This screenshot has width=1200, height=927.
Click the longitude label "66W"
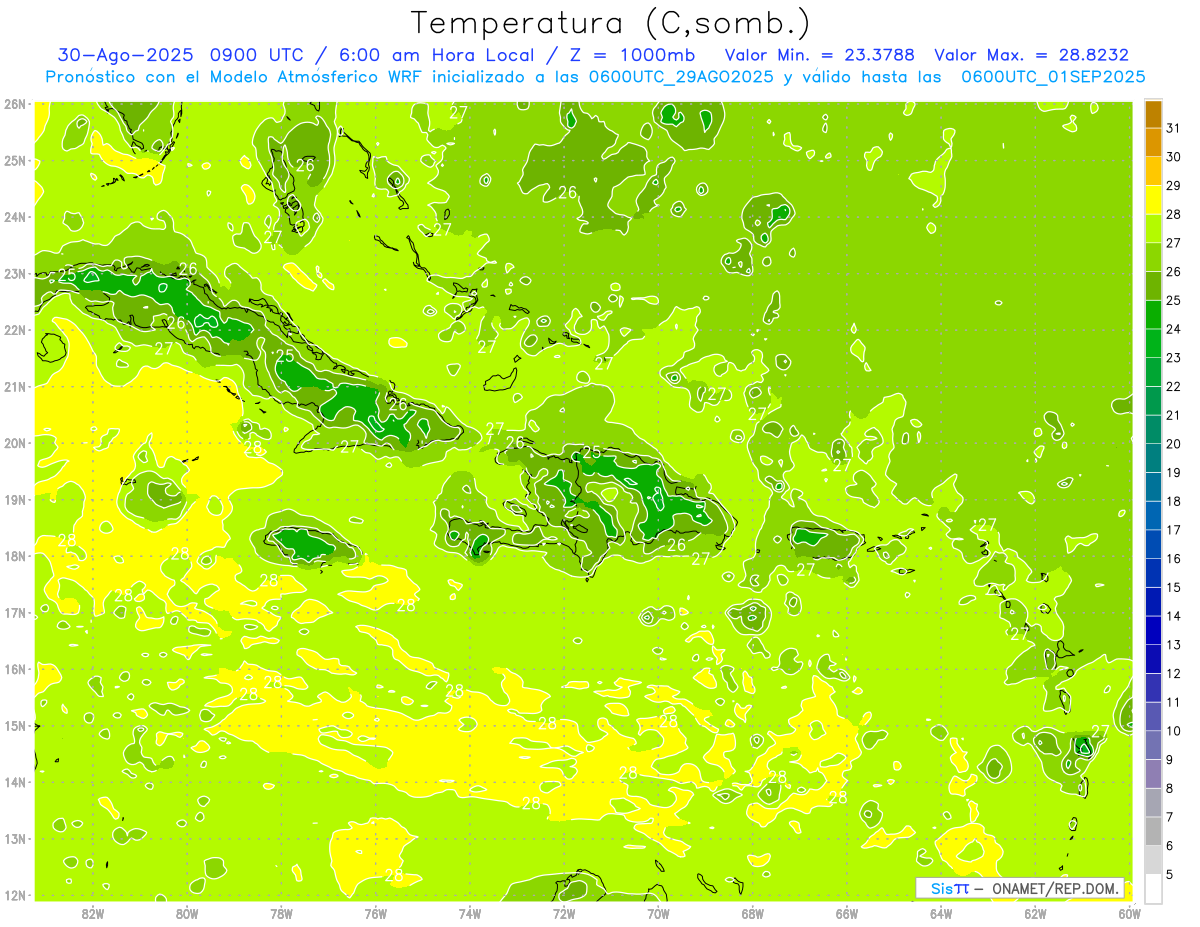click(847, 913)
